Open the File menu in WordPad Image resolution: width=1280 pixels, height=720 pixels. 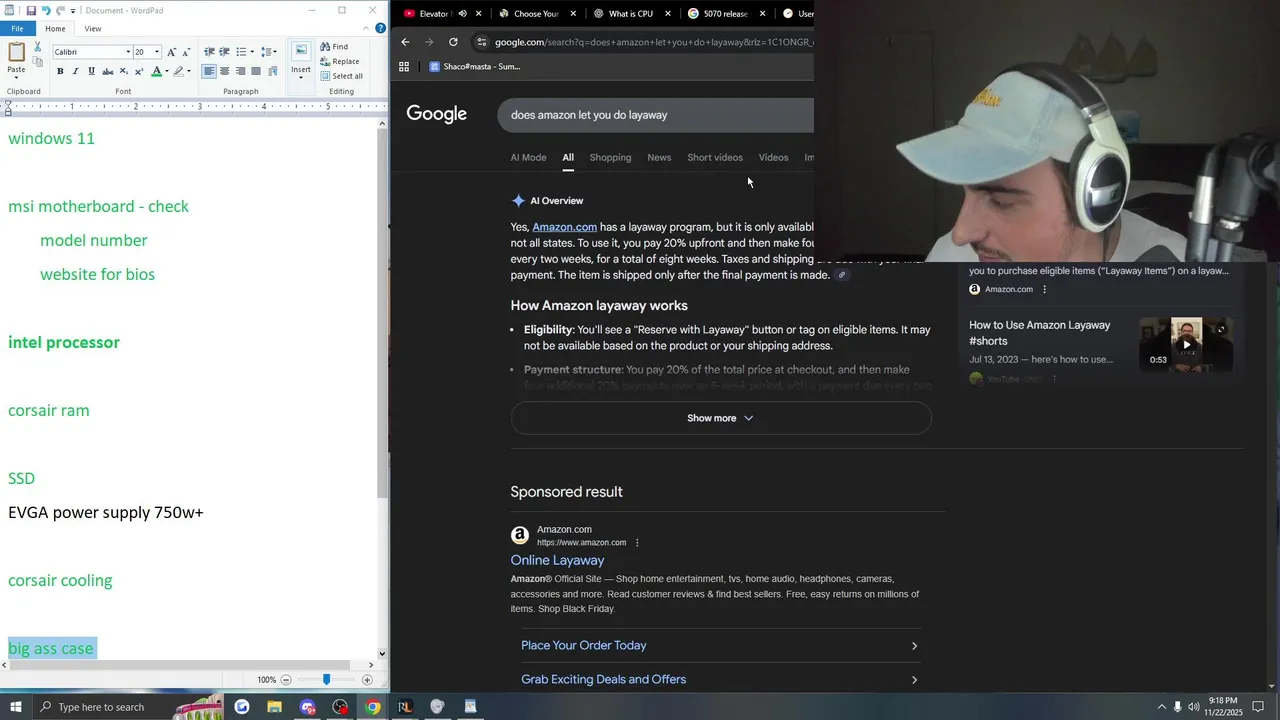17,29
